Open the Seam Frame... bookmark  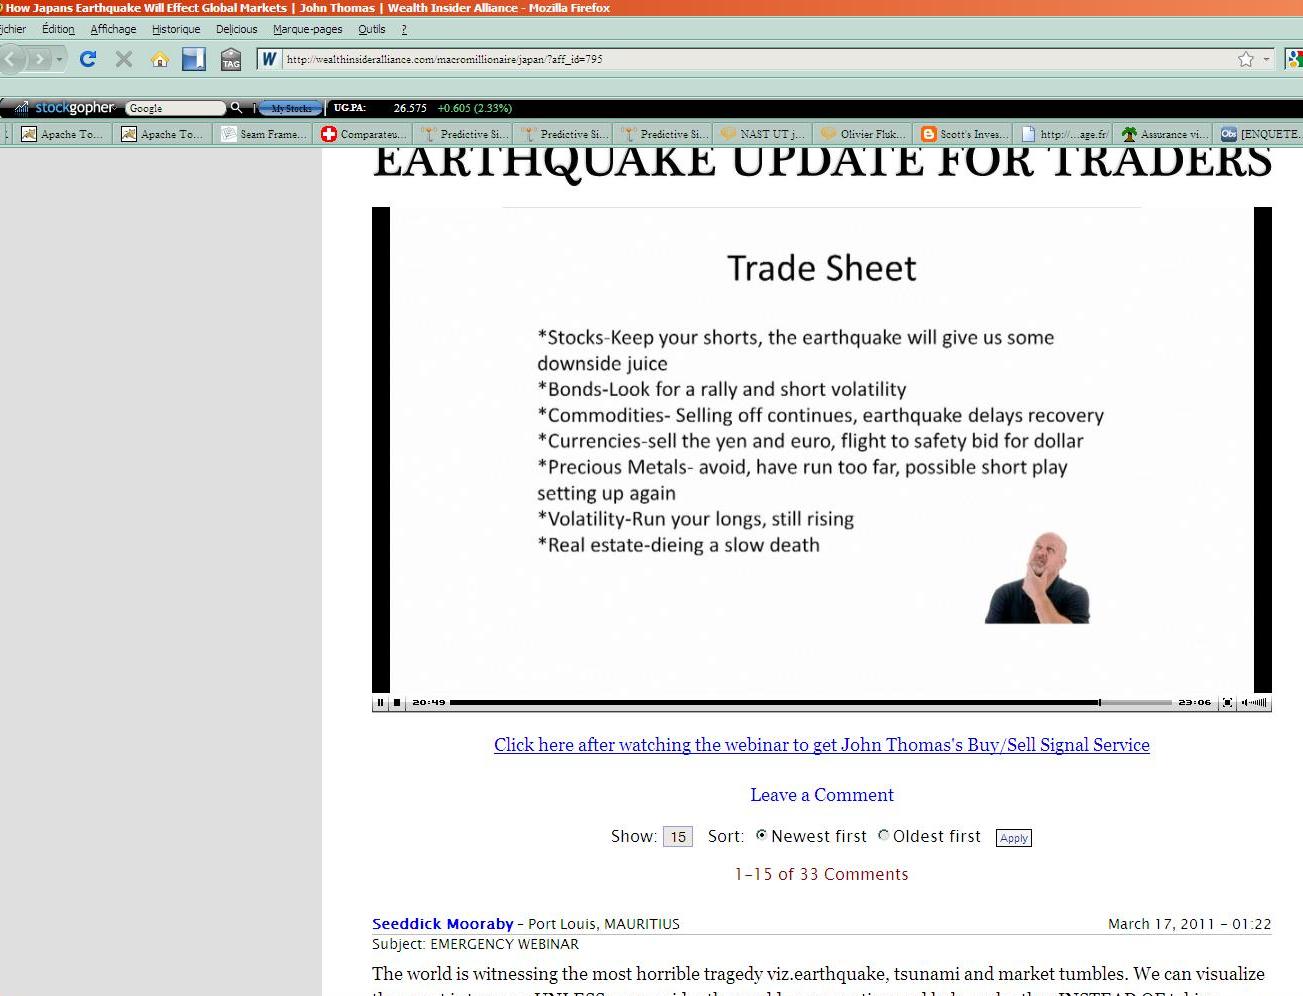pyautogui.click(x=264, y=134)
